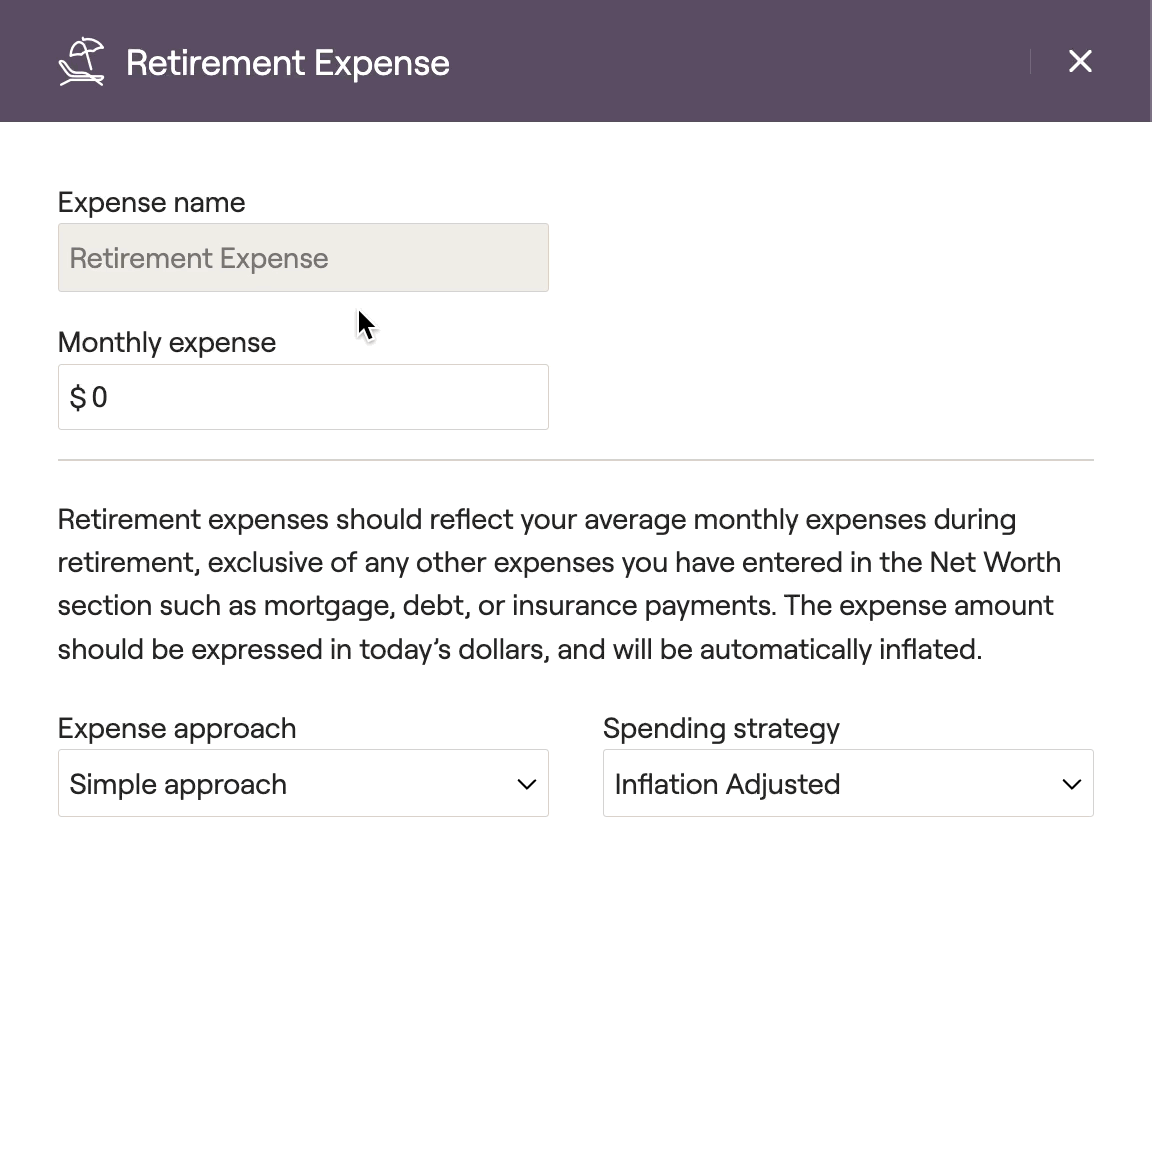Click the "Expense name" label
Image resolution: width=1152 pixels, height=1160 pixels.
pyautogui.click(x=152, y=203)
